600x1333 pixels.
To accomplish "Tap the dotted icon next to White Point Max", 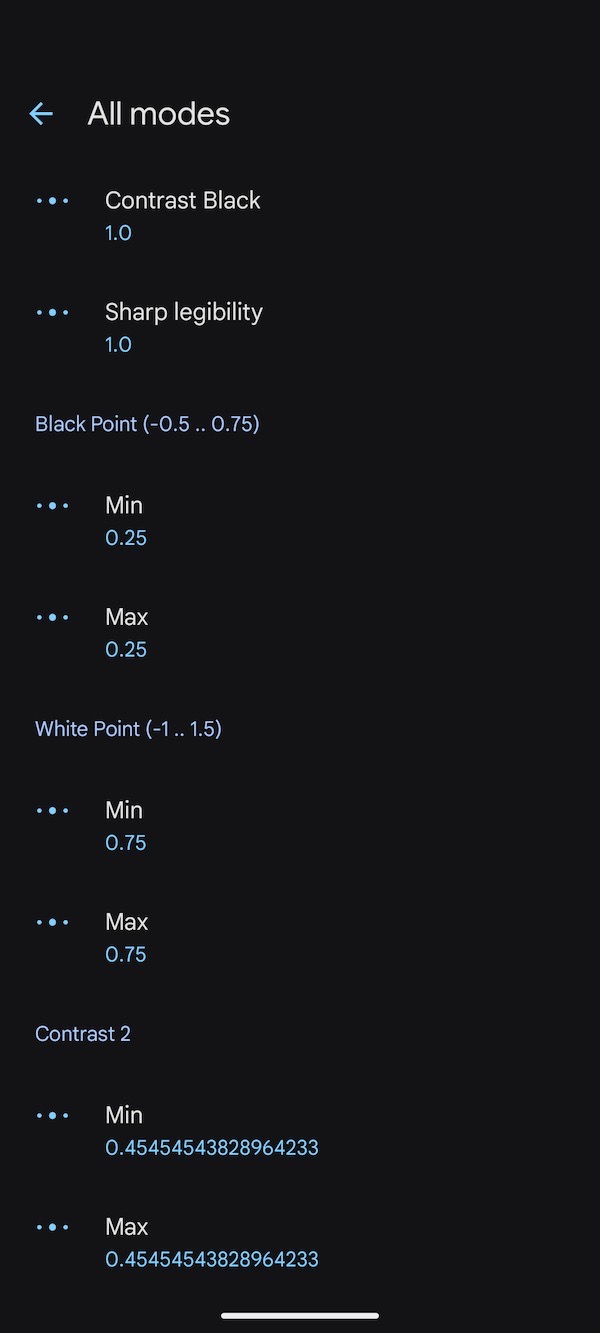I will [53, 922].
